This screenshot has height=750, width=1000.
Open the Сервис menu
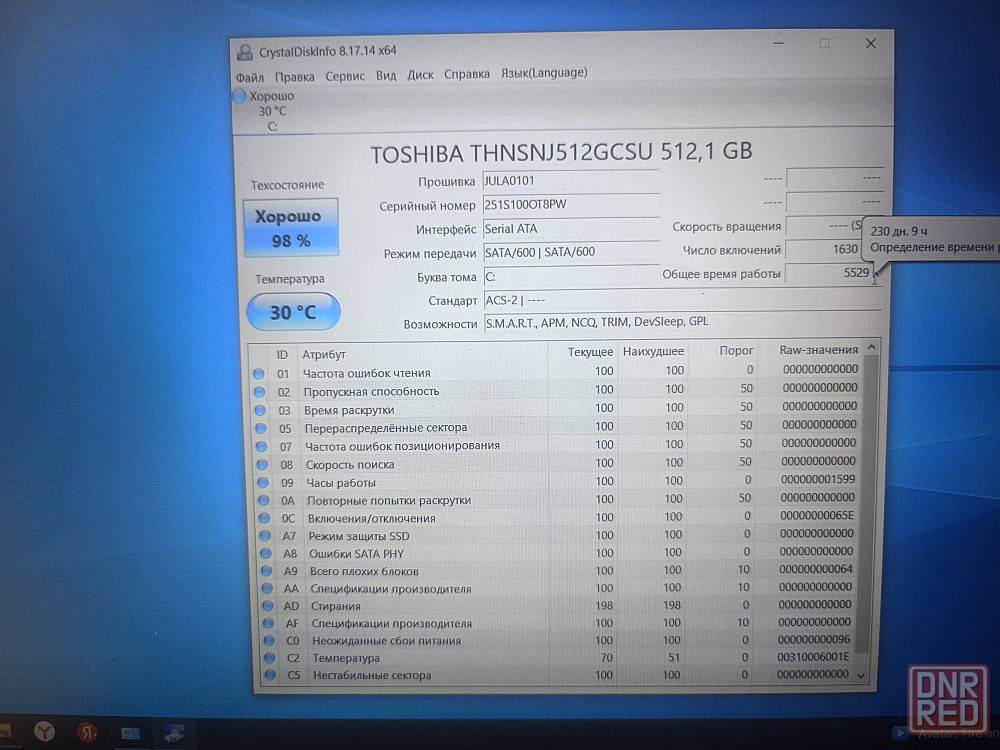(344, 76)
